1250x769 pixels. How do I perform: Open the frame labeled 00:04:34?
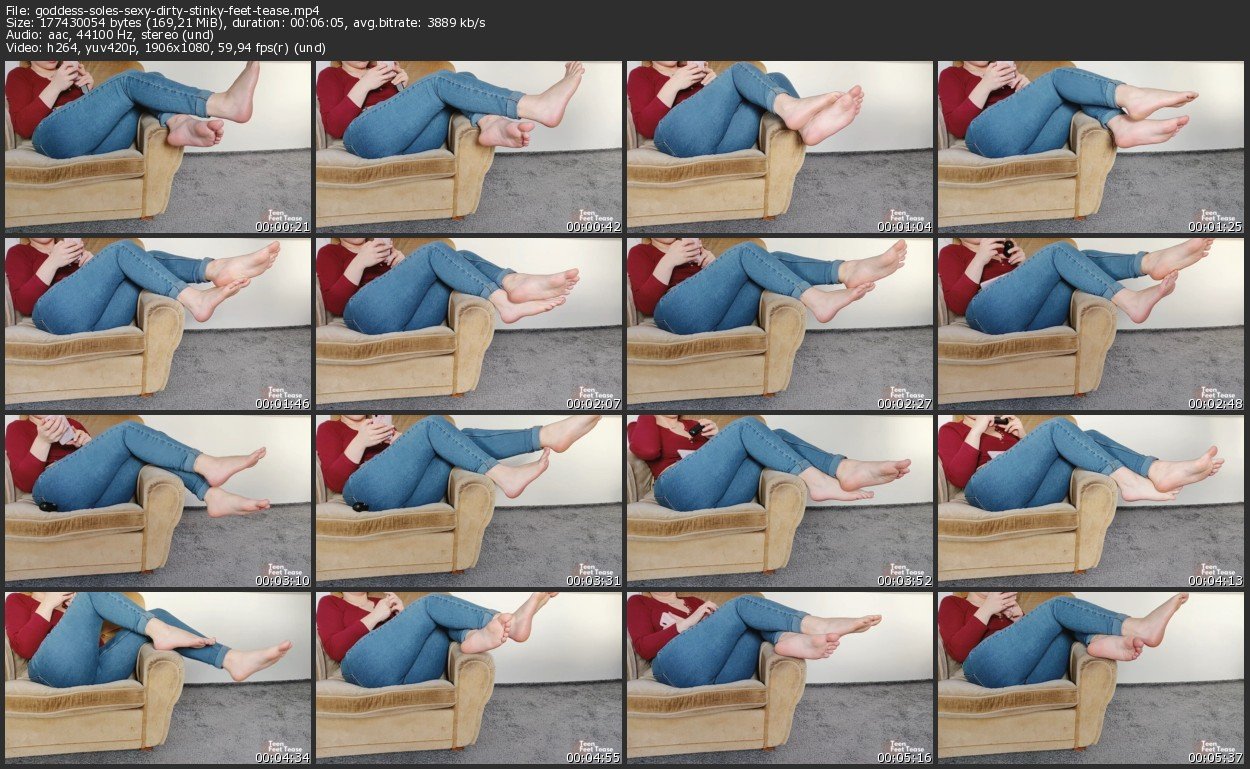(x=157, y=678)
